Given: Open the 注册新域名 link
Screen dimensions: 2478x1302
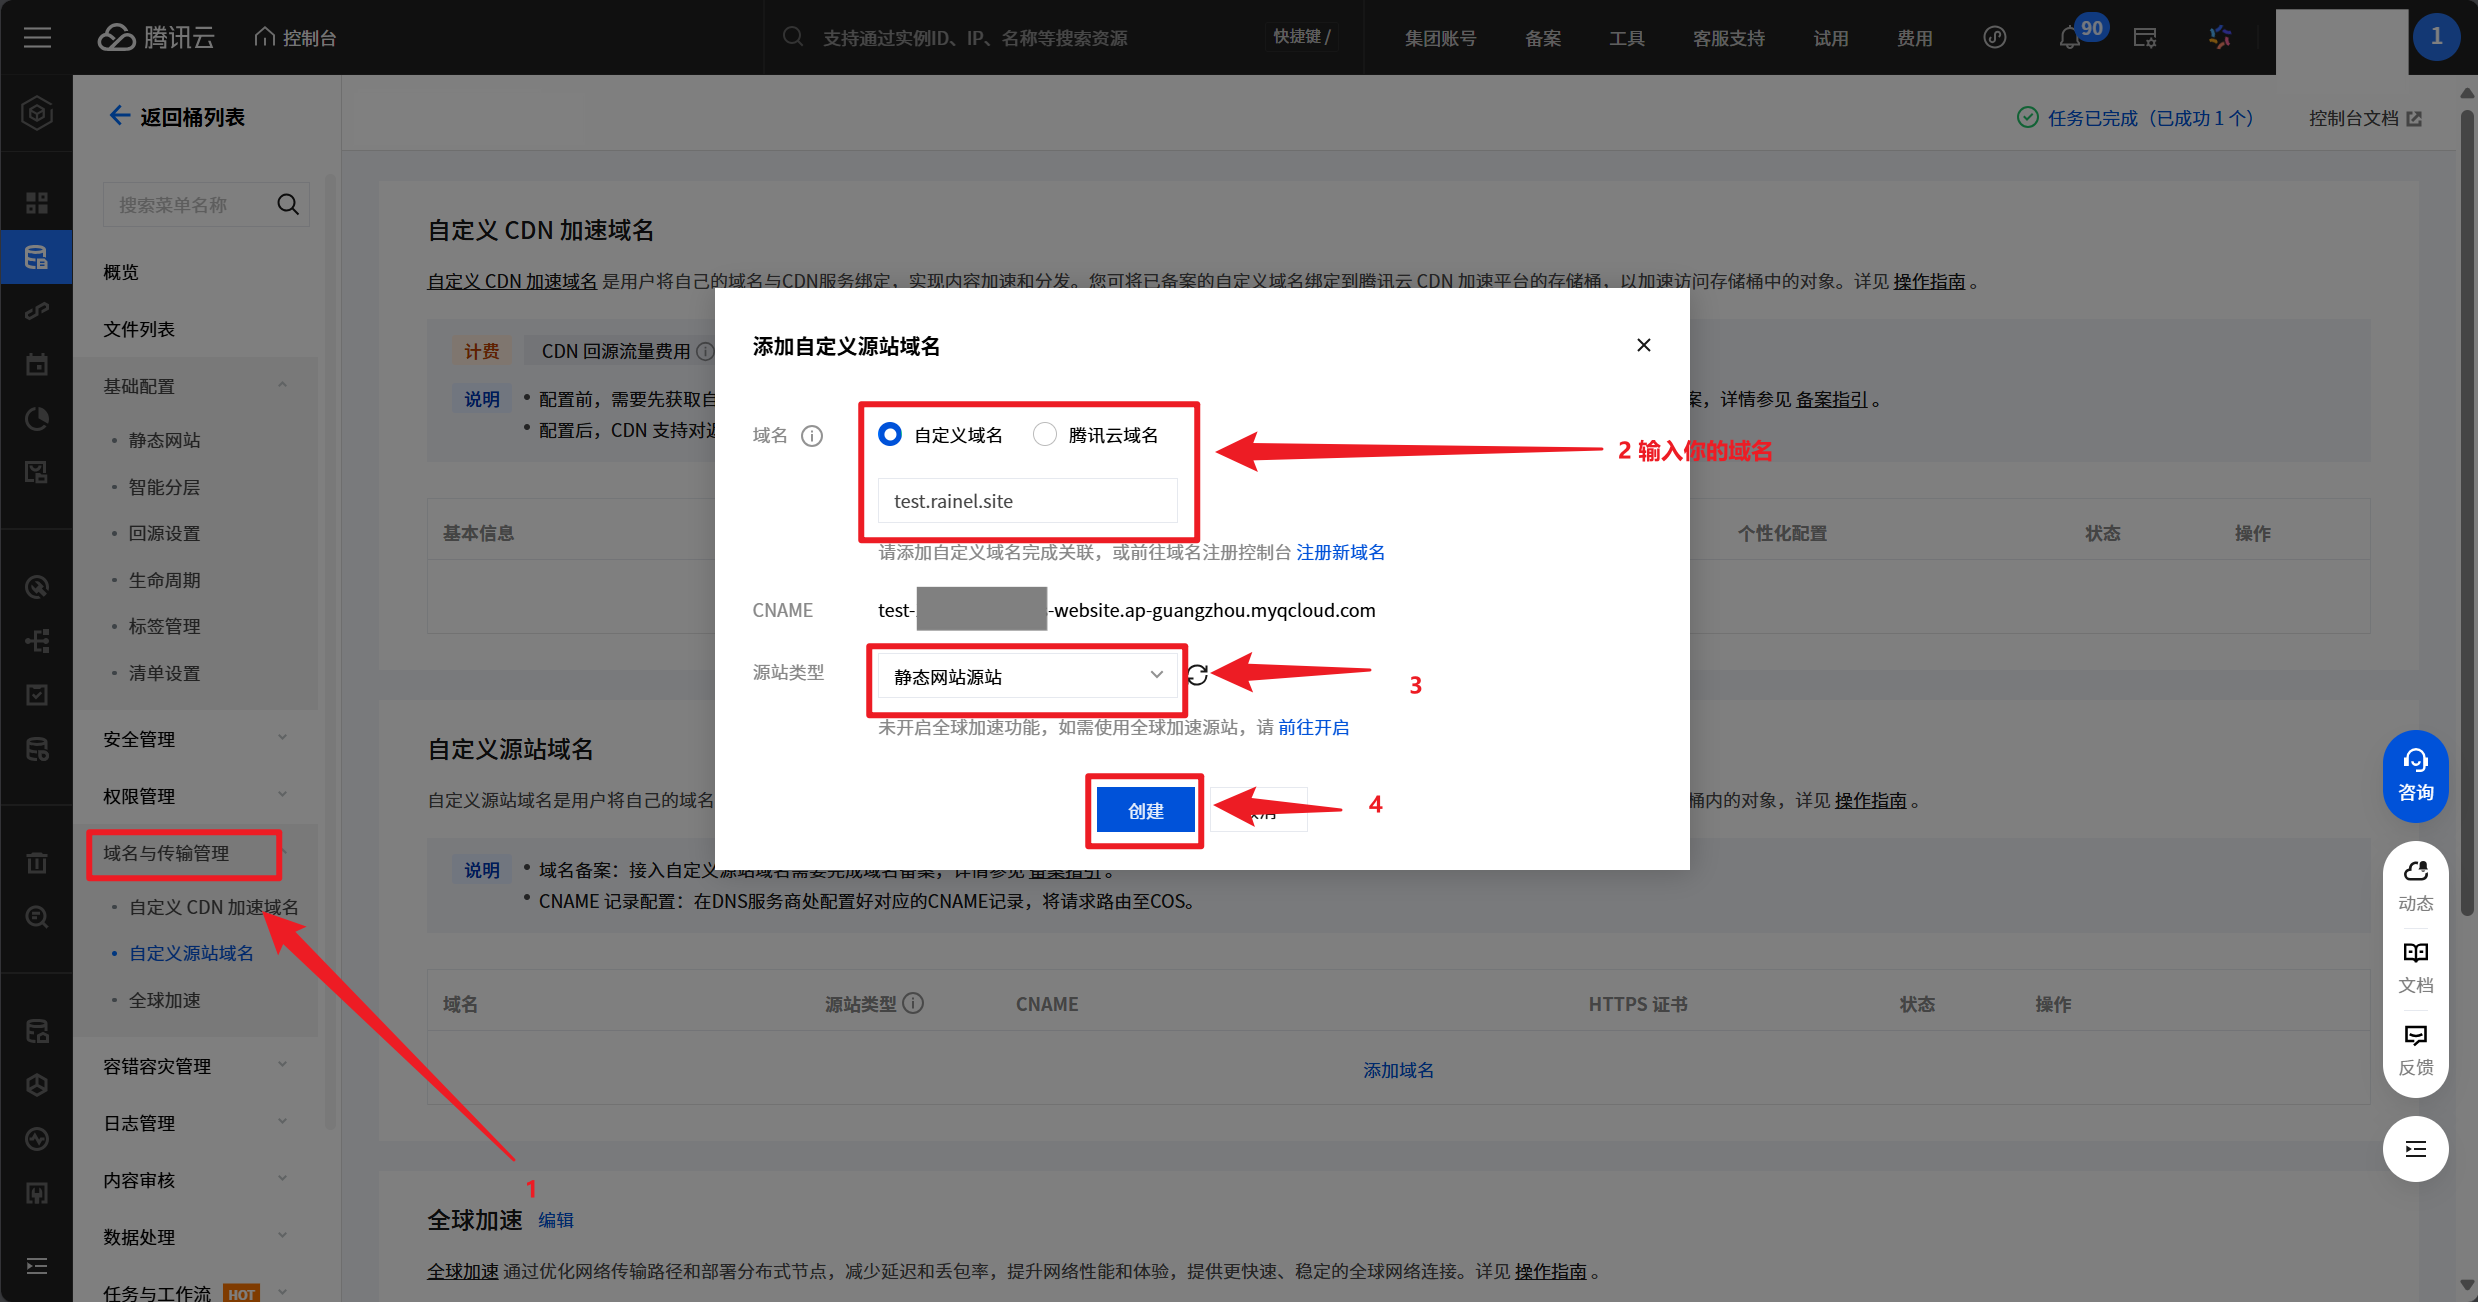Looking at the screenshot, I should (x=1340, y=552).
